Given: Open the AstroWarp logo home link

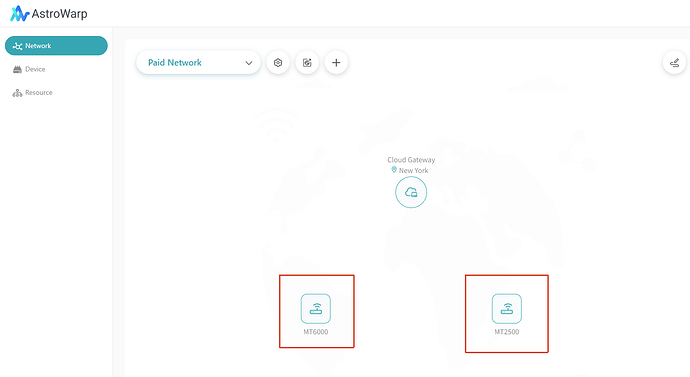Looking at the screenshot, I should click(x=49, y=14).
